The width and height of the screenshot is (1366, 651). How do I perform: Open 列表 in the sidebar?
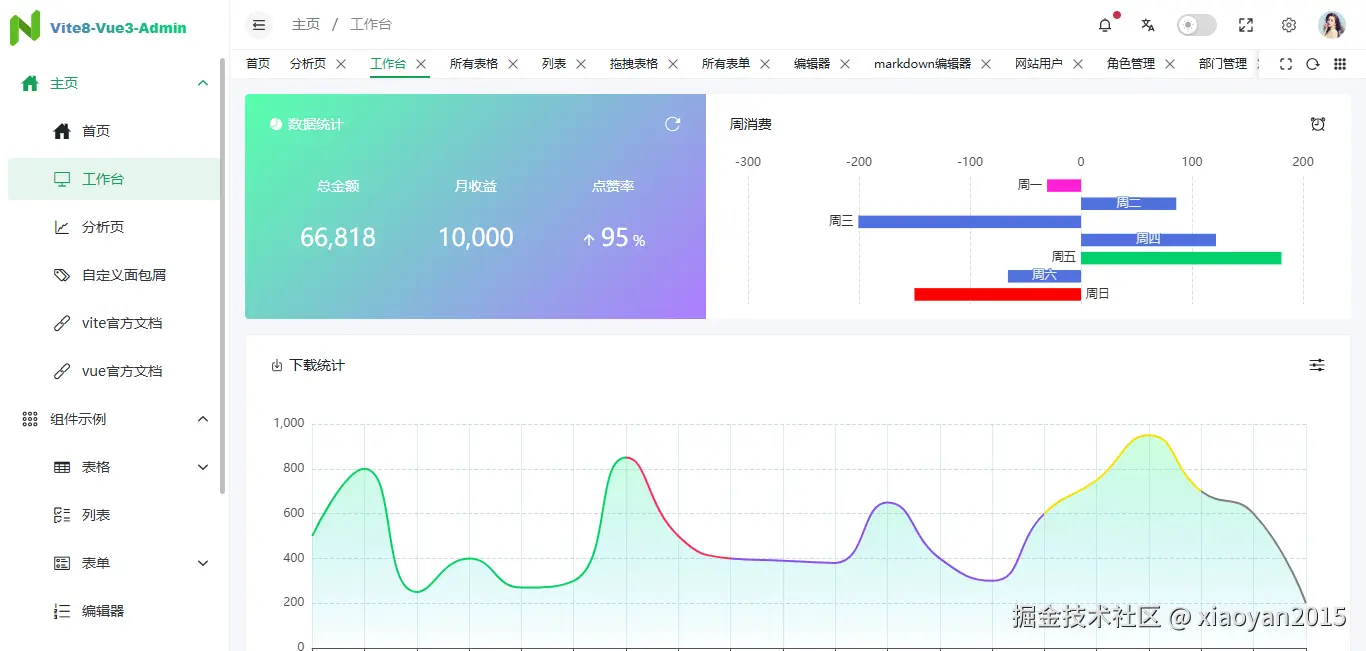pos(114,515)
